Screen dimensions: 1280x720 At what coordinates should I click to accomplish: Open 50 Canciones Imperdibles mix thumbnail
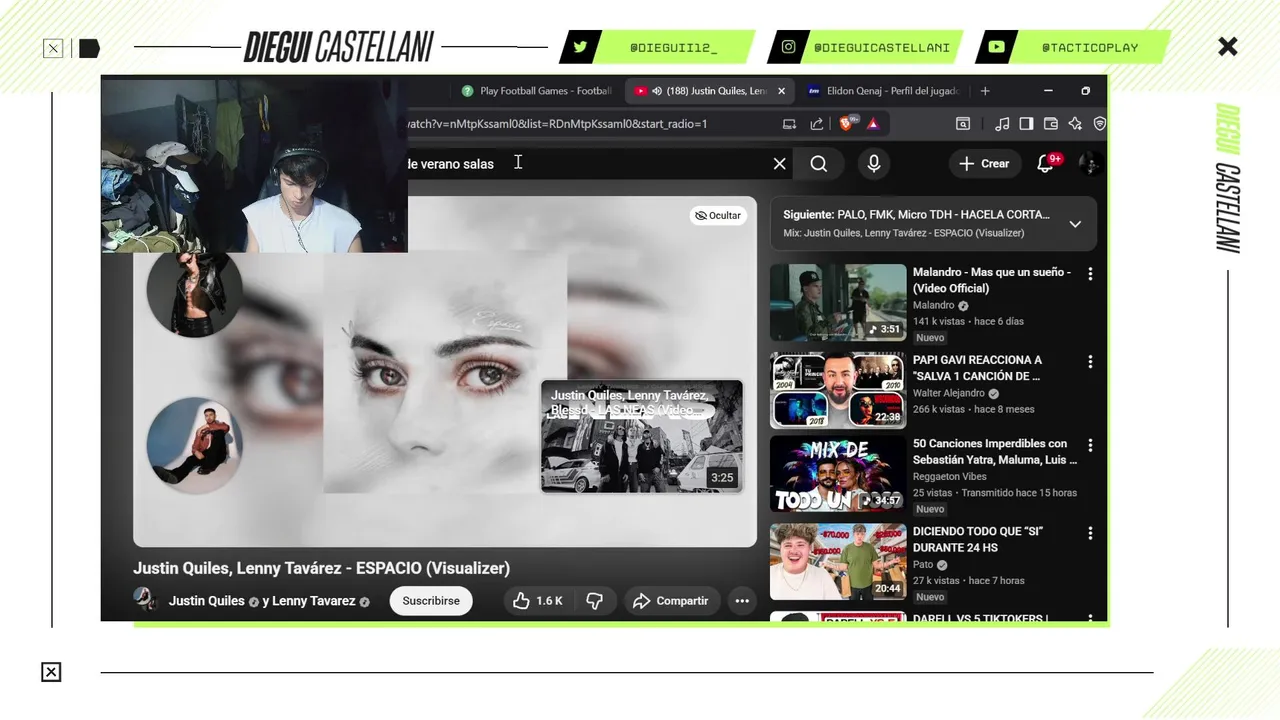(x=838, y=474)
